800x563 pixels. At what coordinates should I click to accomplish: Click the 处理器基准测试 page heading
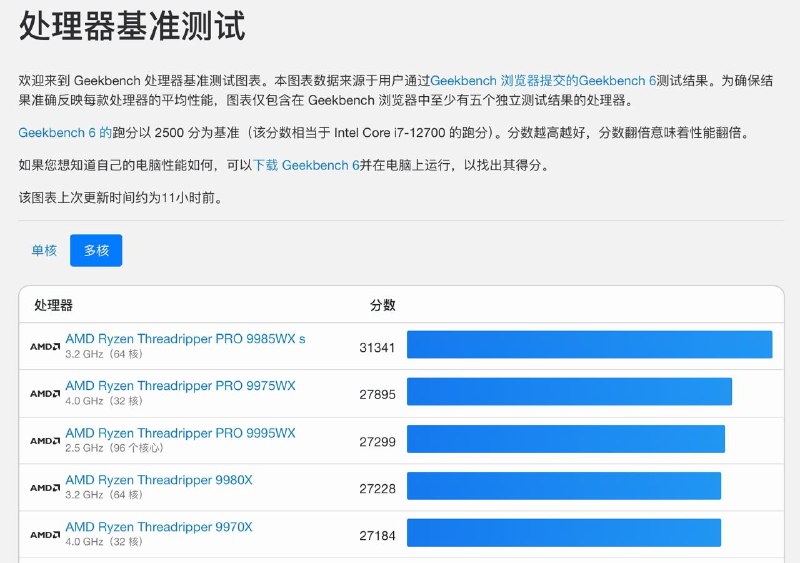click(x=132, y=26)
